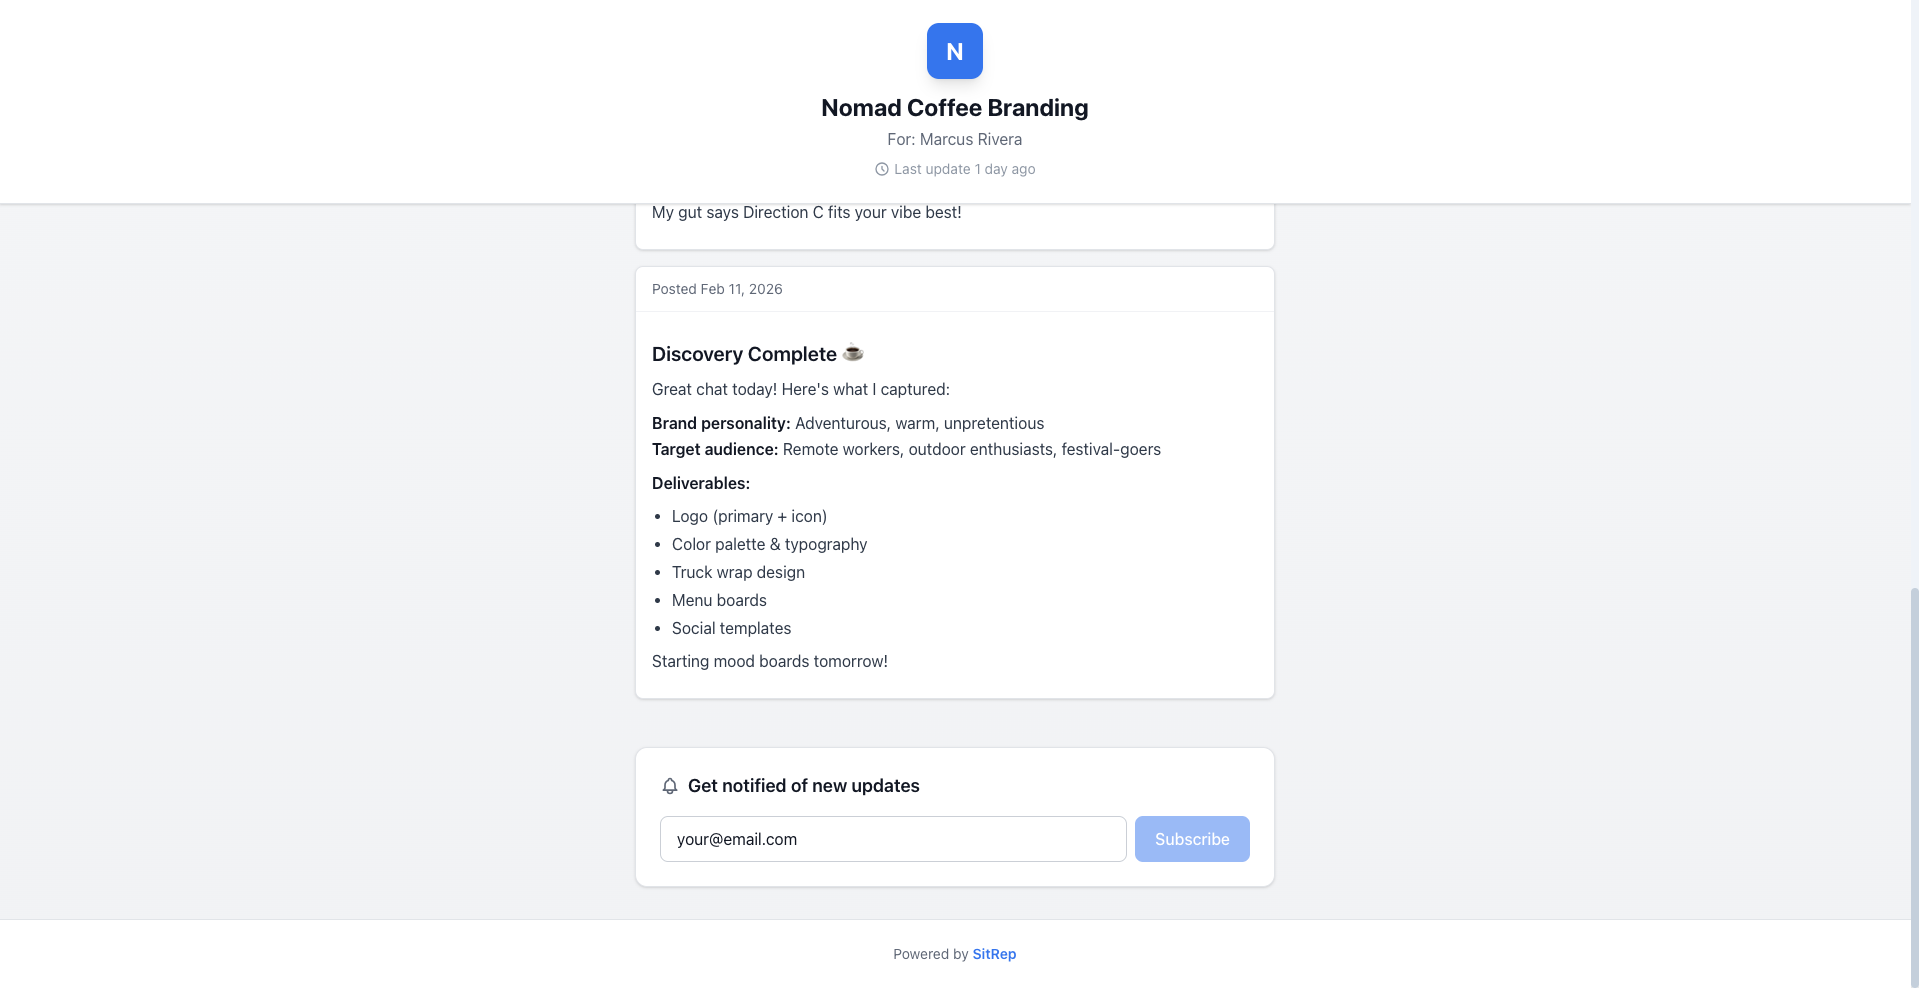The image size is (1919, 988).
Task: Open the SitRep link in footer
Action: [994, 954]
